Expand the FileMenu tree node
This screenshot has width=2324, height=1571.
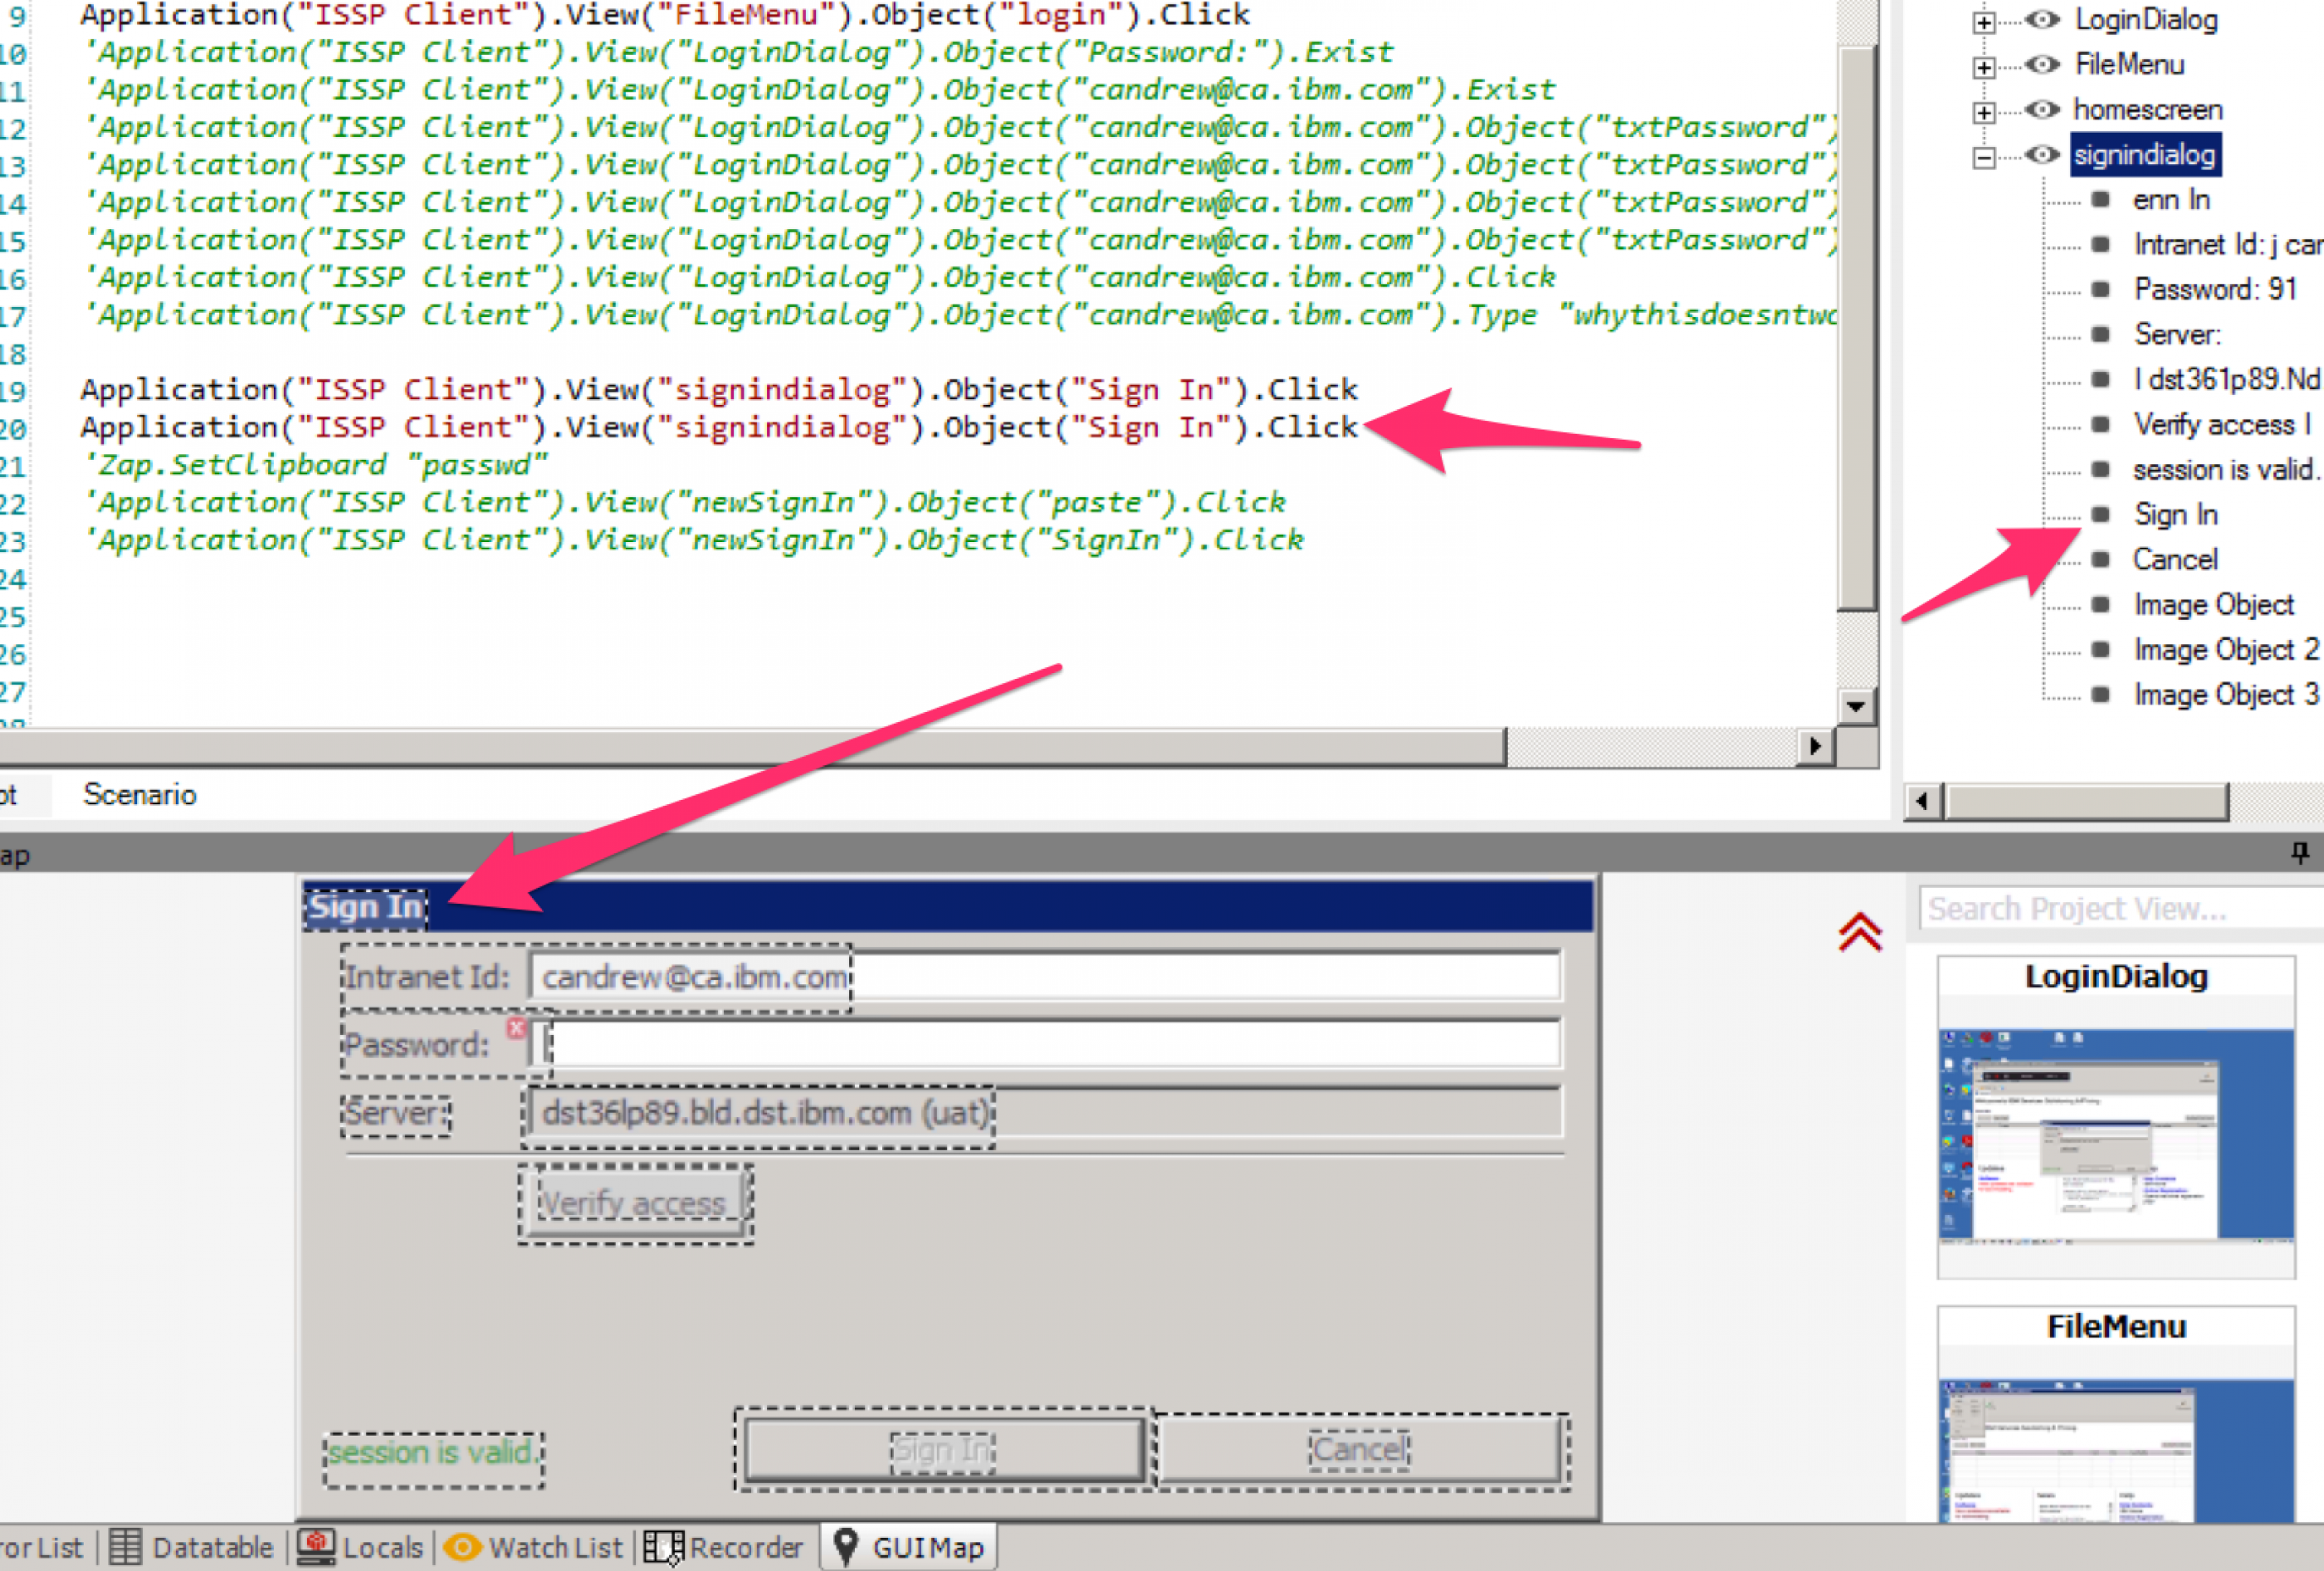pyautogui.click(x=1984, y=67)
